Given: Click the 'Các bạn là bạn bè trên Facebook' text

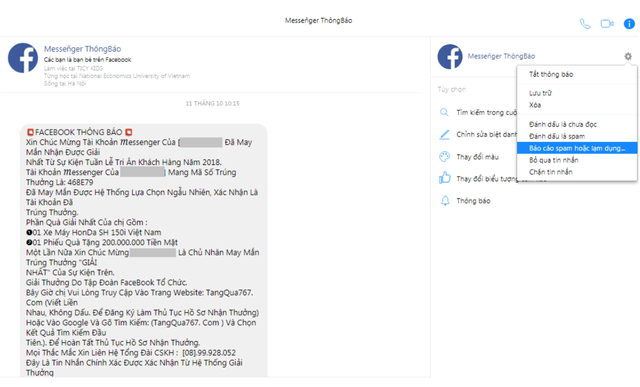Looking at the screenshot, I should pos(88,60).
